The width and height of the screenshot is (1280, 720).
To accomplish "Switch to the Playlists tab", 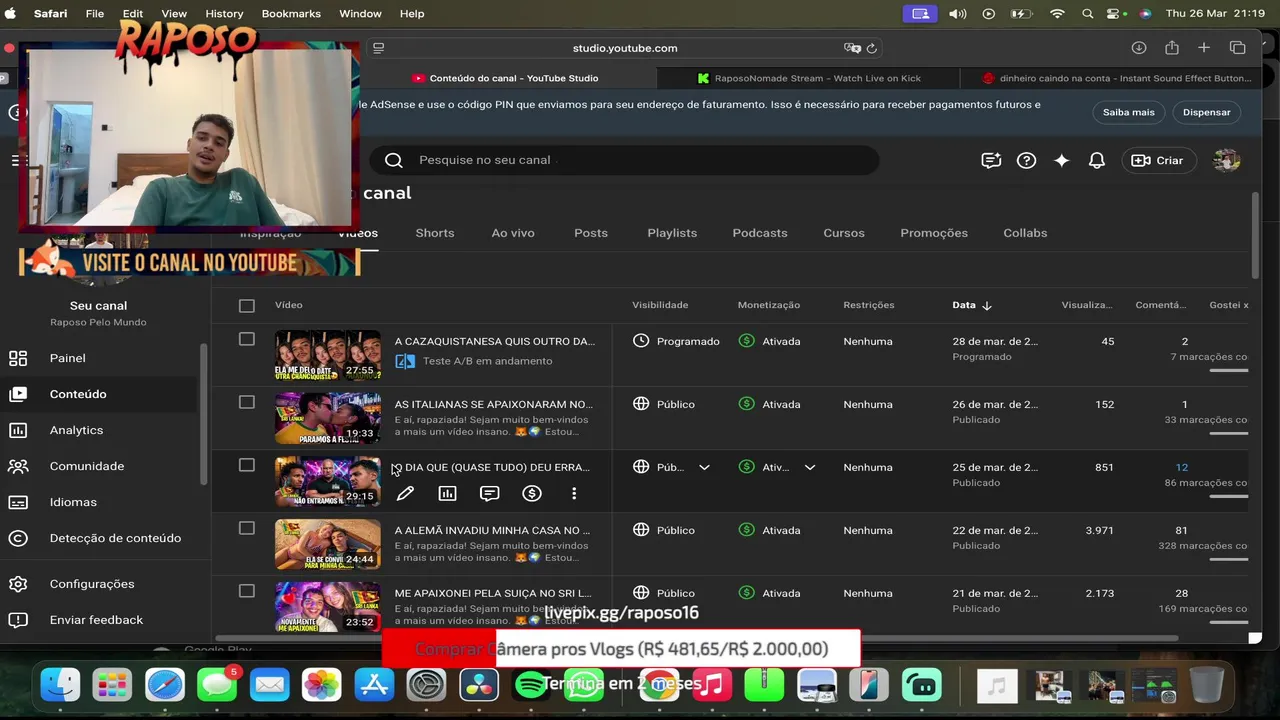I will point(672,233).
